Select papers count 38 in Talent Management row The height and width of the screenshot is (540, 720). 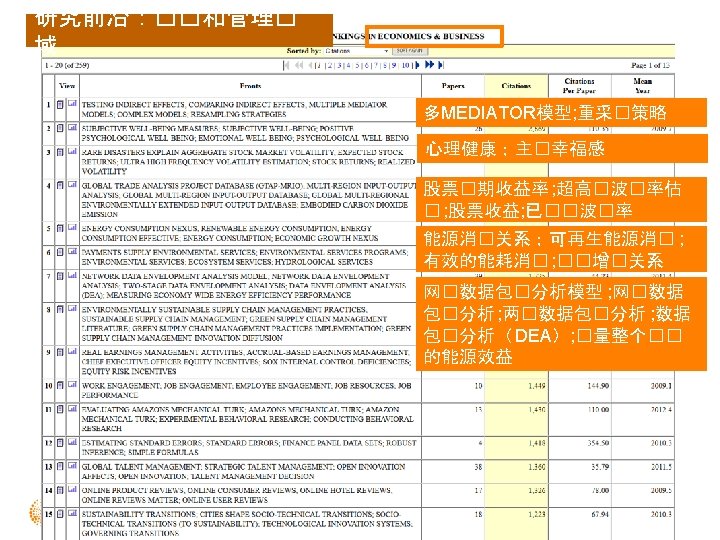coord(478,467)
